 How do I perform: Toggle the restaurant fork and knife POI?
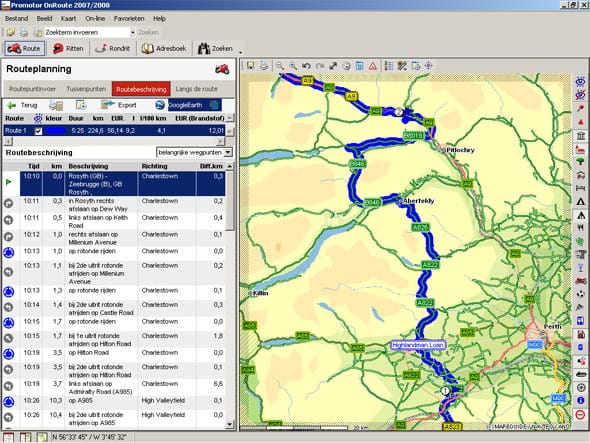tap(581, 228)
